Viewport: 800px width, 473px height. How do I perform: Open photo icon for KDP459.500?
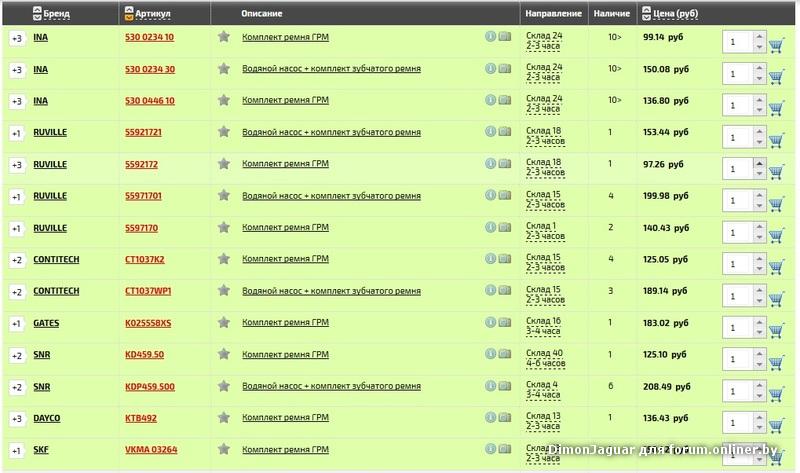pyautogui.click(x=505, y=386)
